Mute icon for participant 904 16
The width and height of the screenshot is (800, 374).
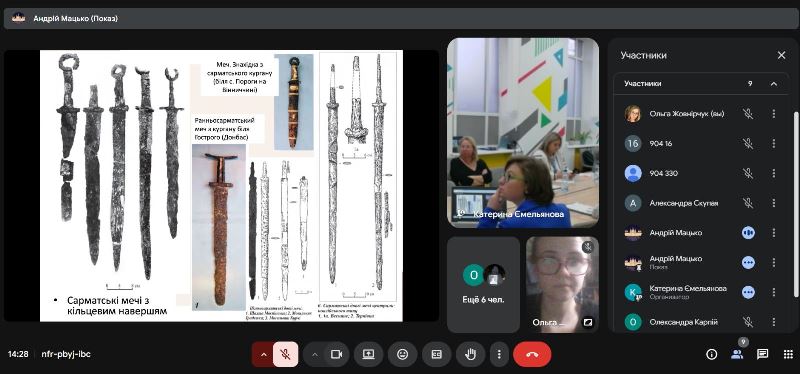point(748,143)
